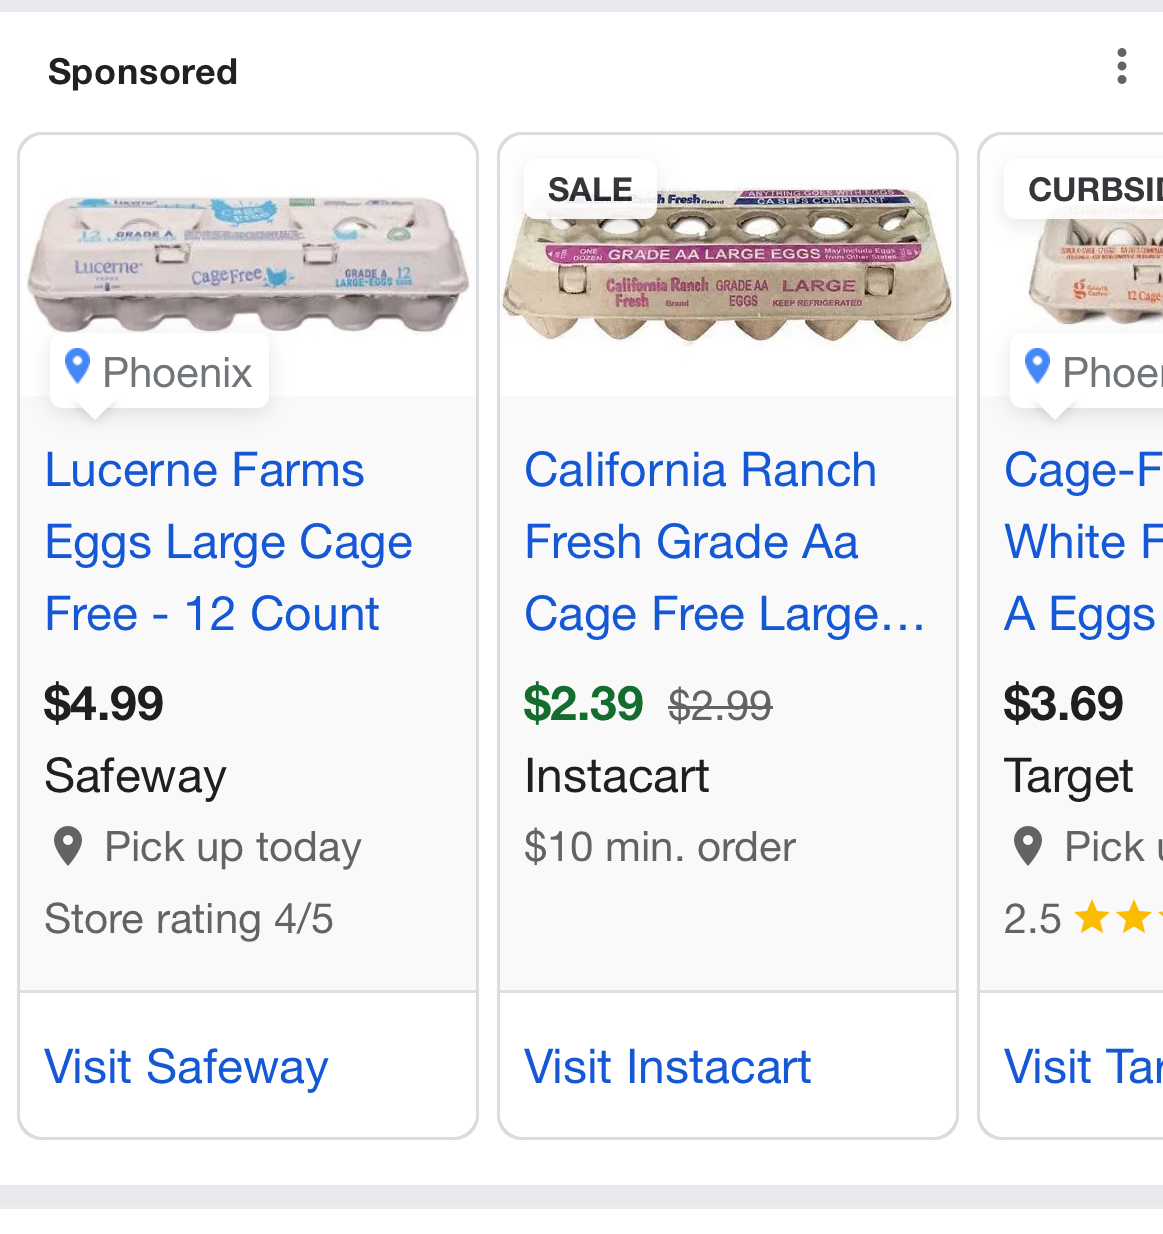Open the three-dot menu beside Sponsored

pyautogui.click(x=1121, y=67)
